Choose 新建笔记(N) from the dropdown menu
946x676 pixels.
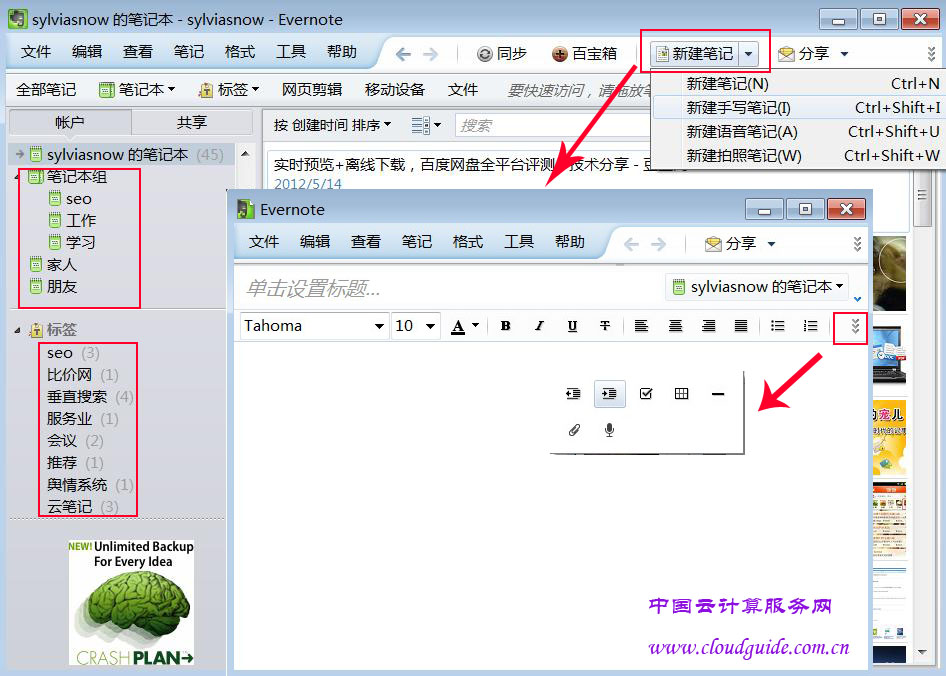pos(797,84)
